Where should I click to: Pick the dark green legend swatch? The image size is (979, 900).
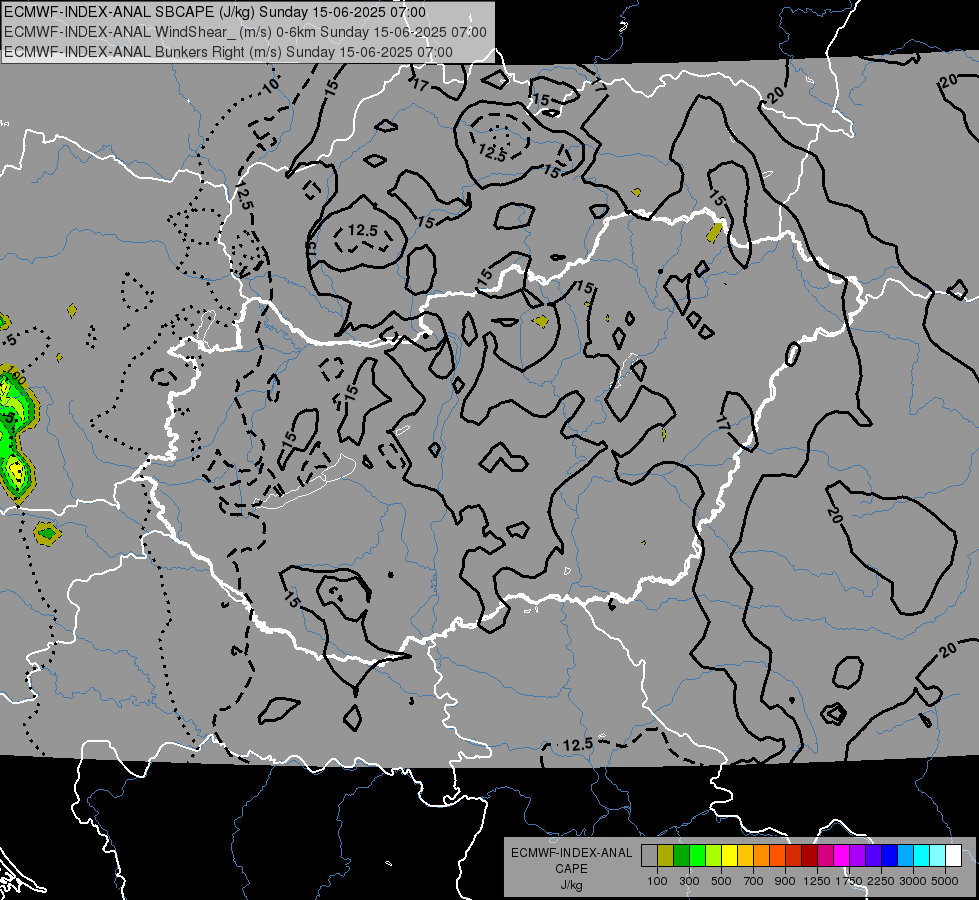click(x=681, y=856)
